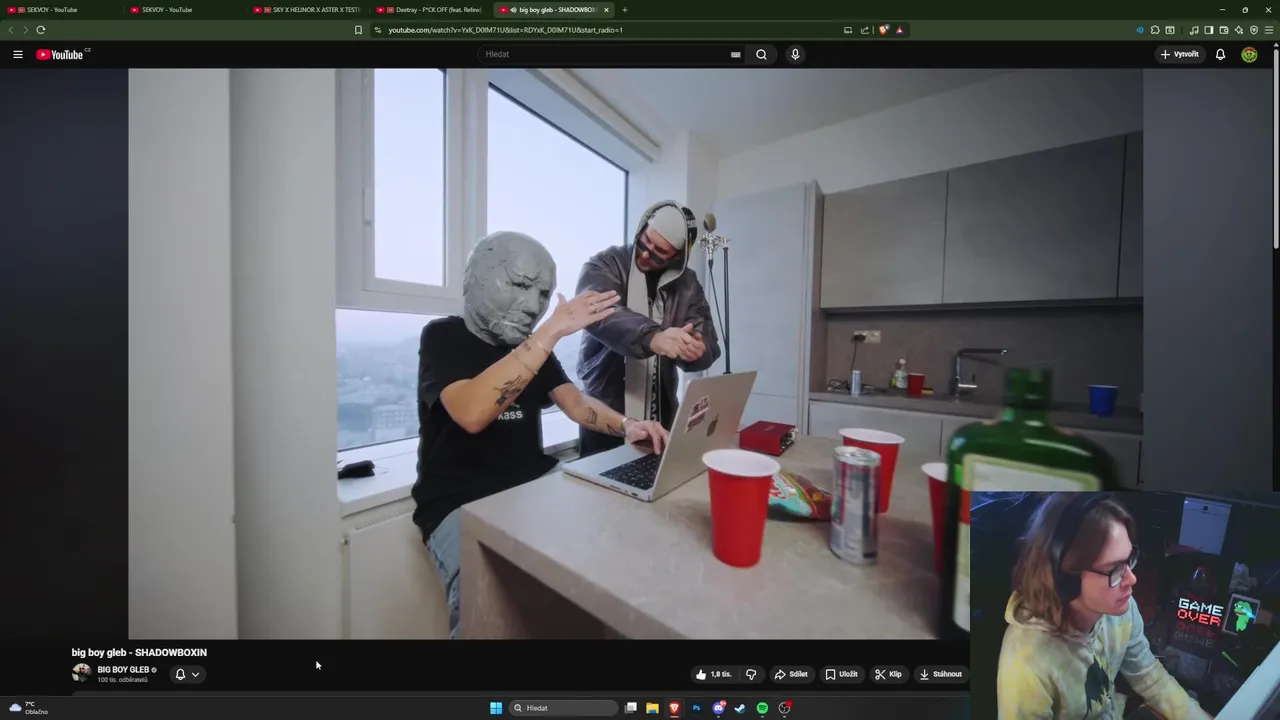Click the Klip clip button

(888, 674)
